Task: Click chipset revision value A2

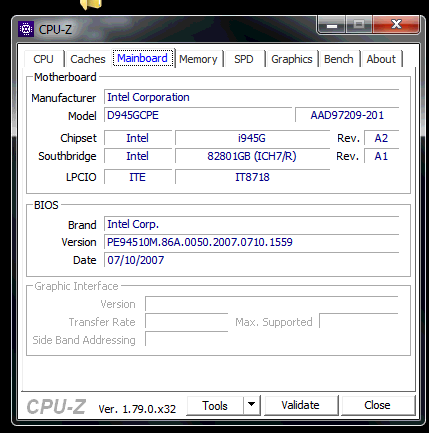Action: 381,138
